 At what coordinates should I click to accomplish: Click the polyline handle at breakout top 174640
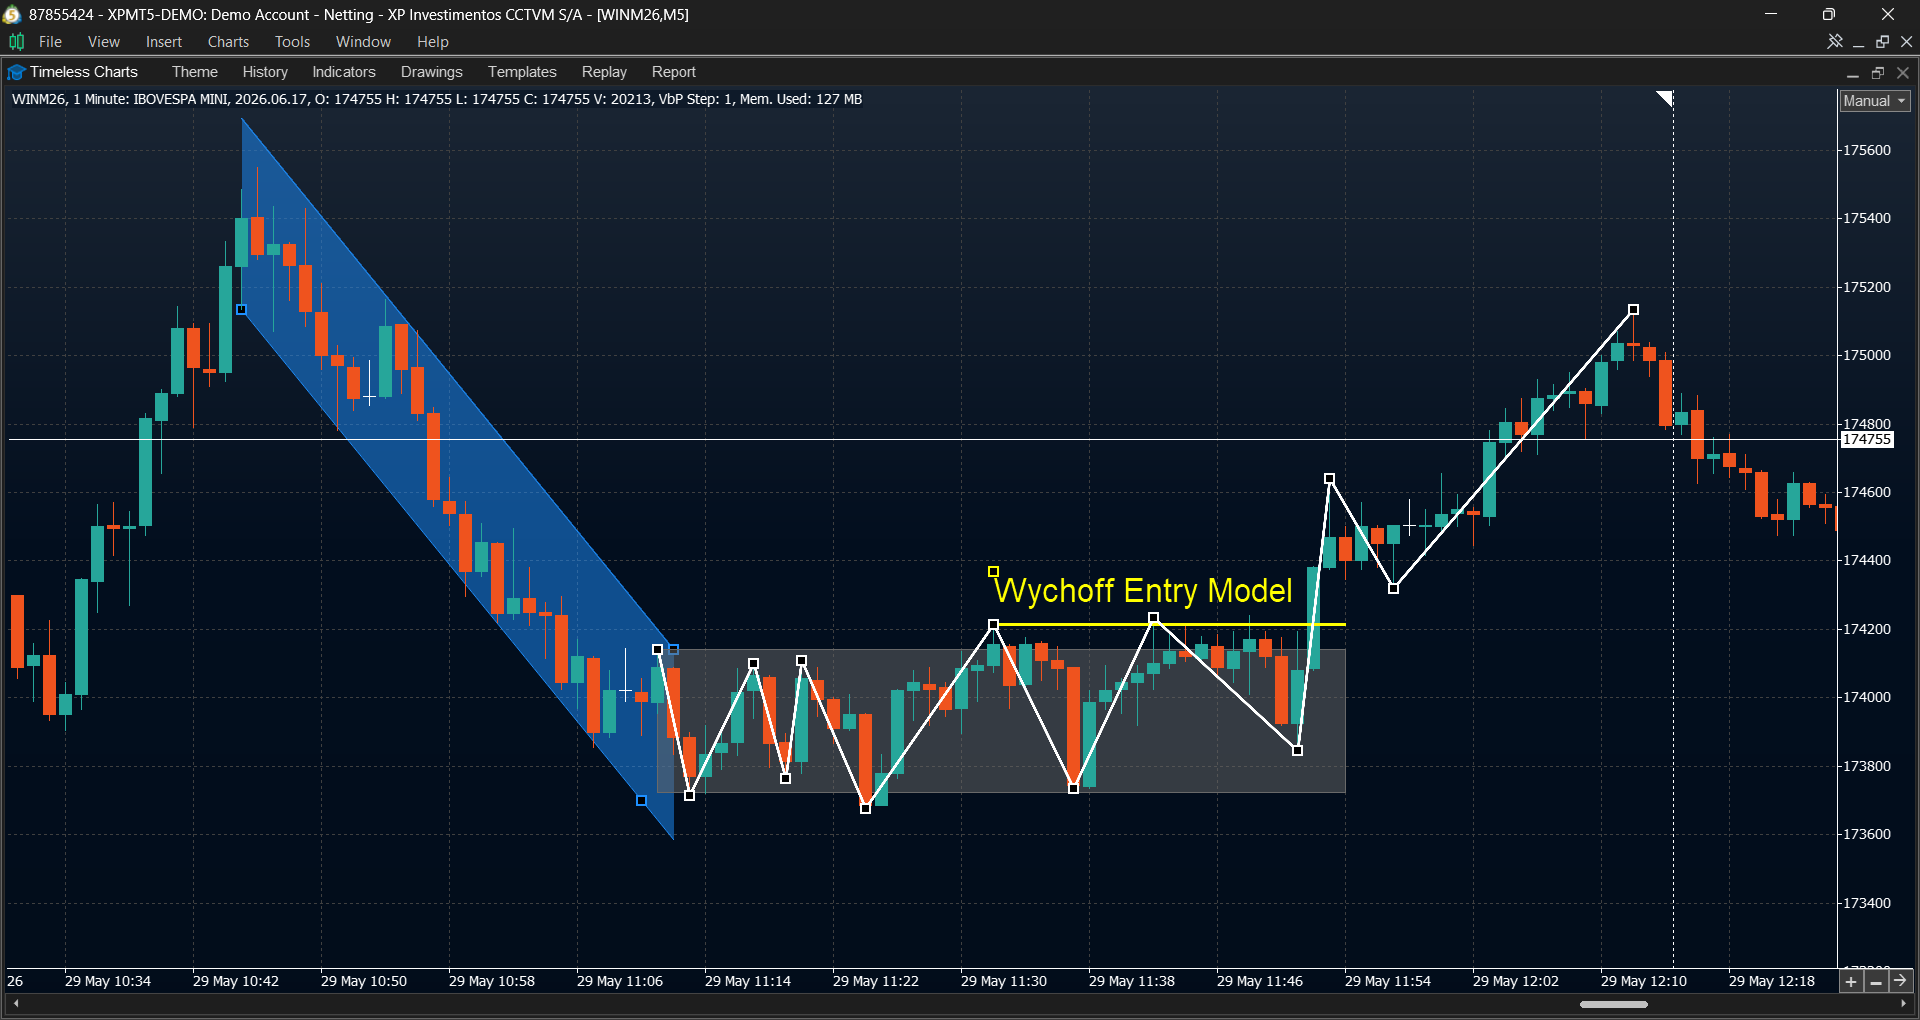(1329, 479)
